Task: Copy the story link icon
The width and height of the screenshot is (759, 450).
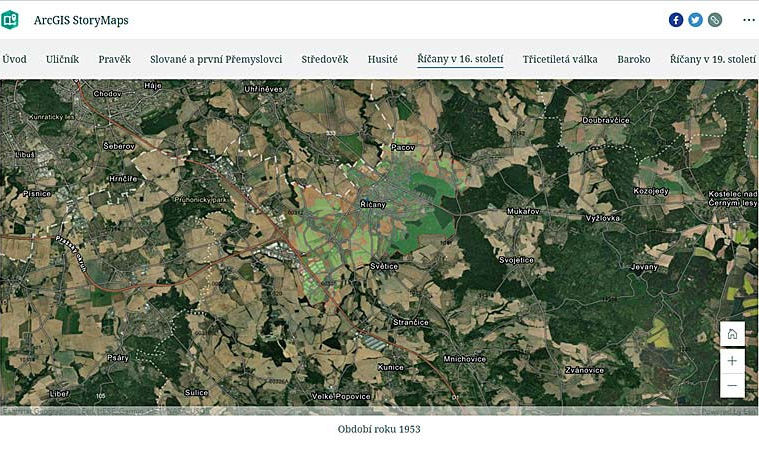Action: coord(714,20)
